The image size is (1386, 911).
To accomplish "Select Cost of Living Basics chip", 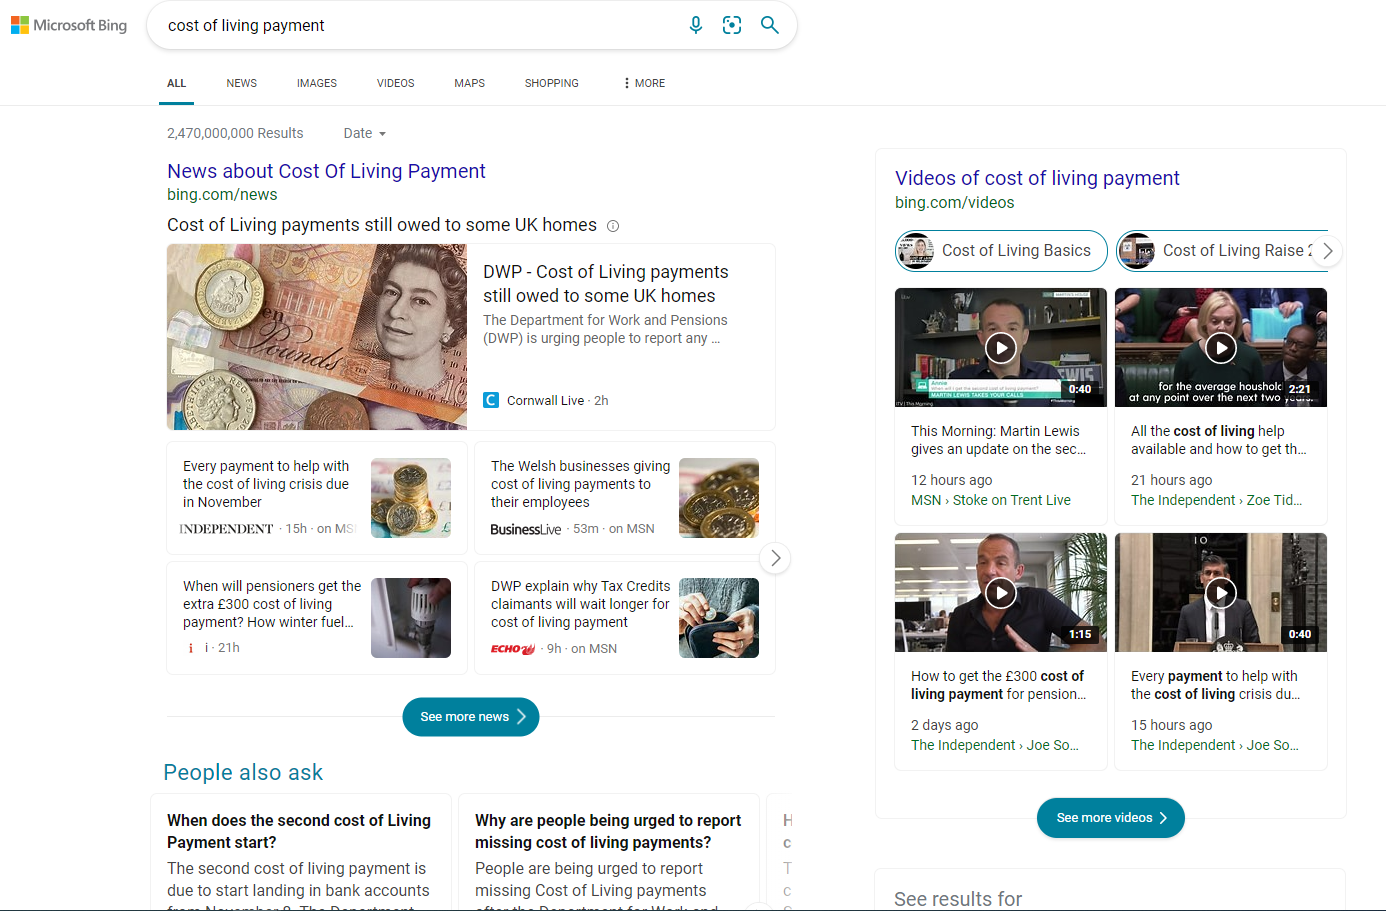I will tap(1001, 251).
